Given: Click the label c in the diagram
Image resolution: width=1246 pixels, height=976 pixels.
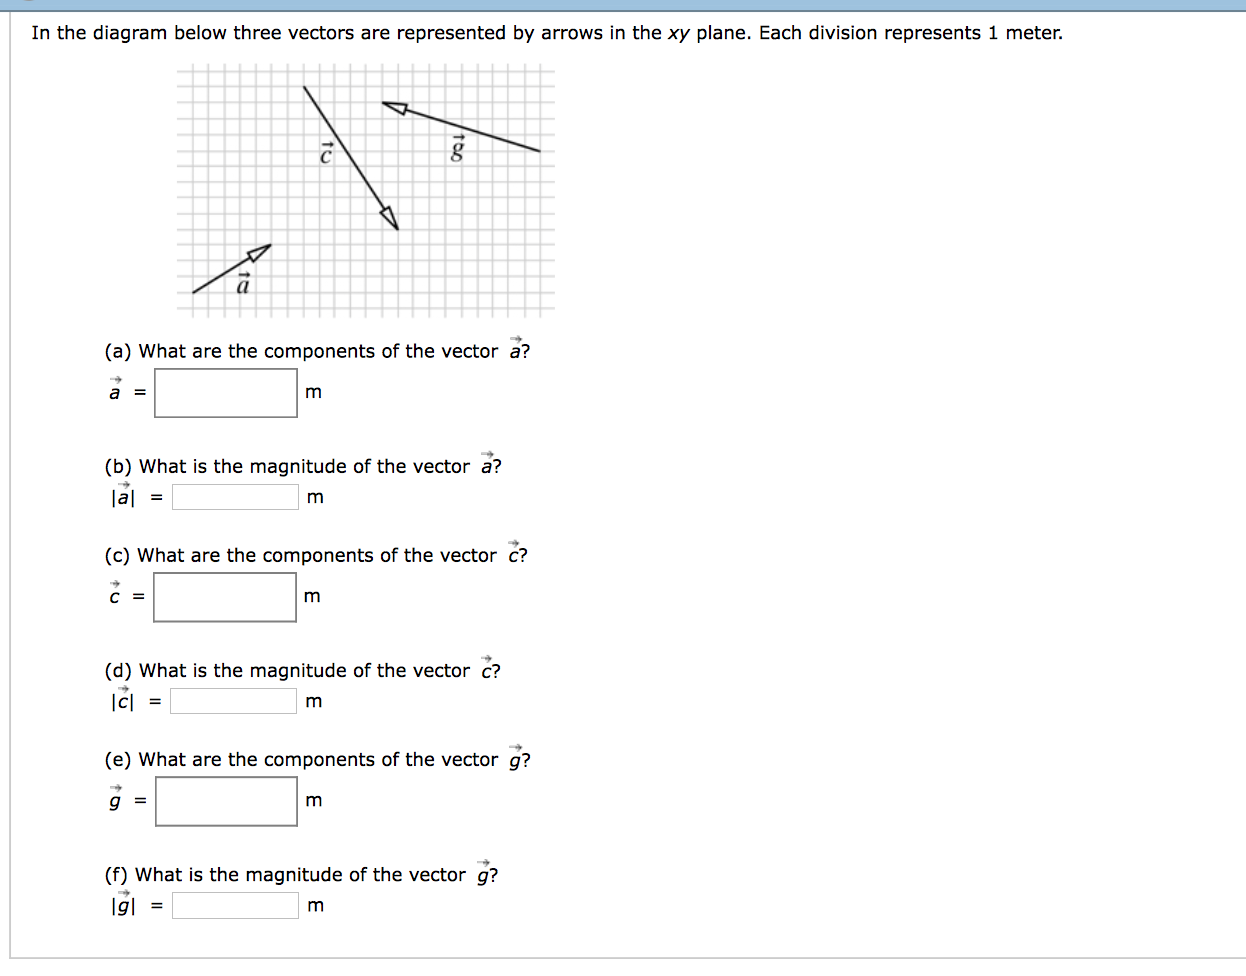Looking at the screenshot, I should [x=324, y=156].
